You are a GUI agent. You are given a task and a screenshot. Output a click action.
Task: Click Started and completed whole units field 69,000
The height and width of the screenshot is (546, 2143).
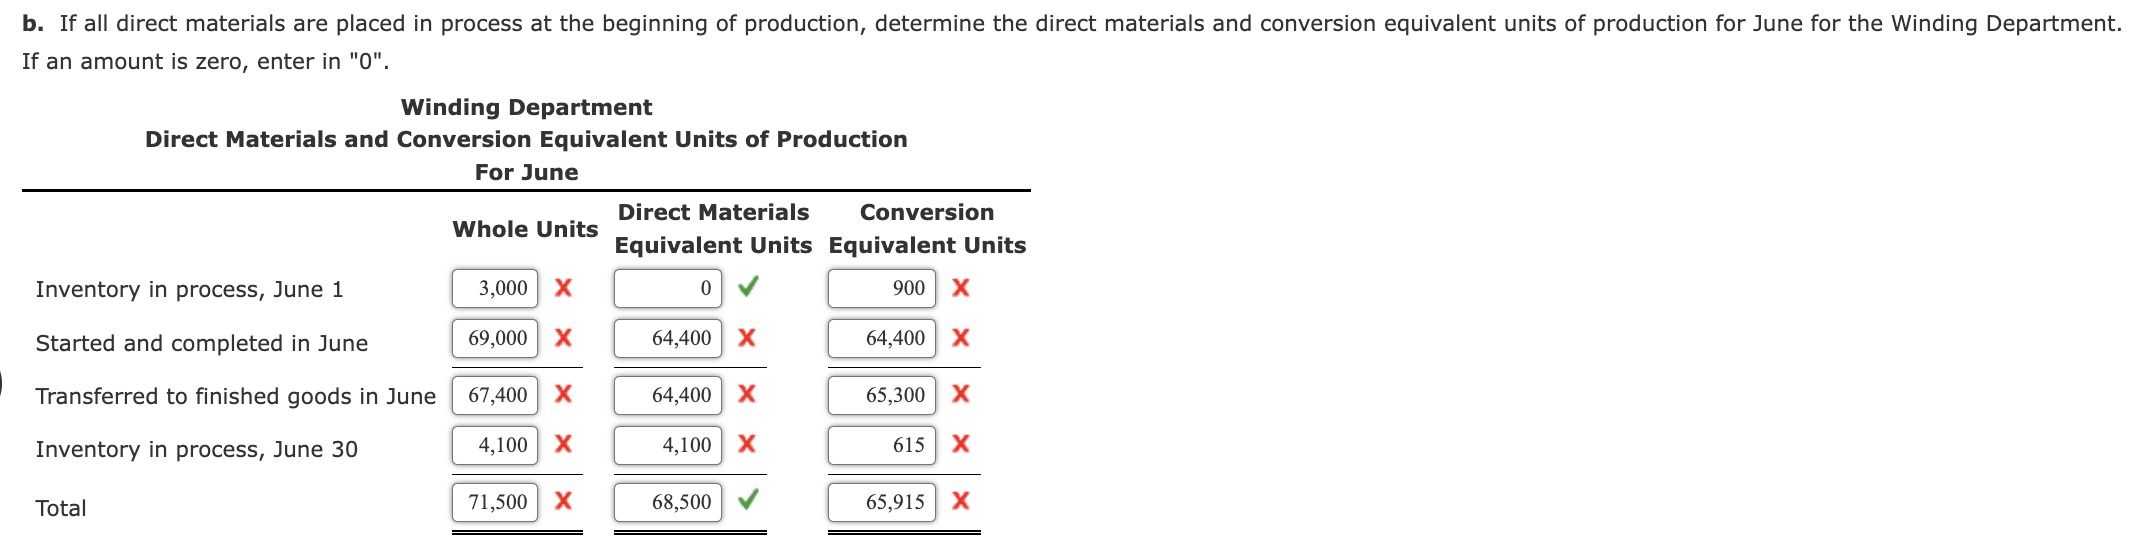[495, 338]
